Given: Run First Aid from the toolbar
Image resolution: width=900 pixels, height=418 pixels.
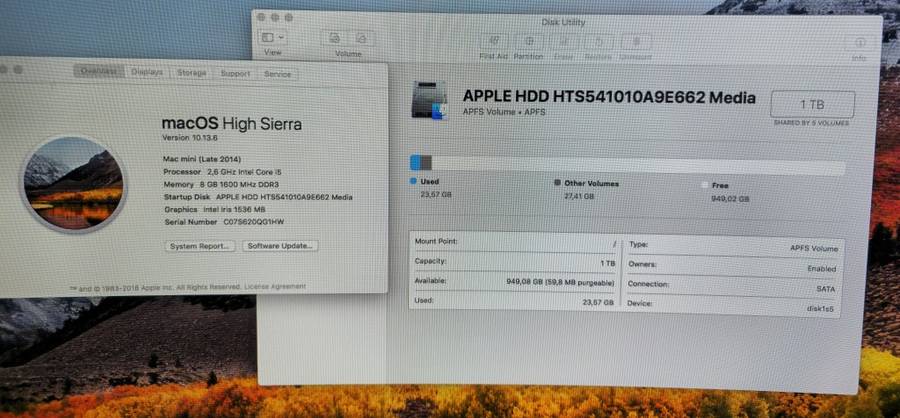Looking at the screenshot, I should tap(494, 41).
